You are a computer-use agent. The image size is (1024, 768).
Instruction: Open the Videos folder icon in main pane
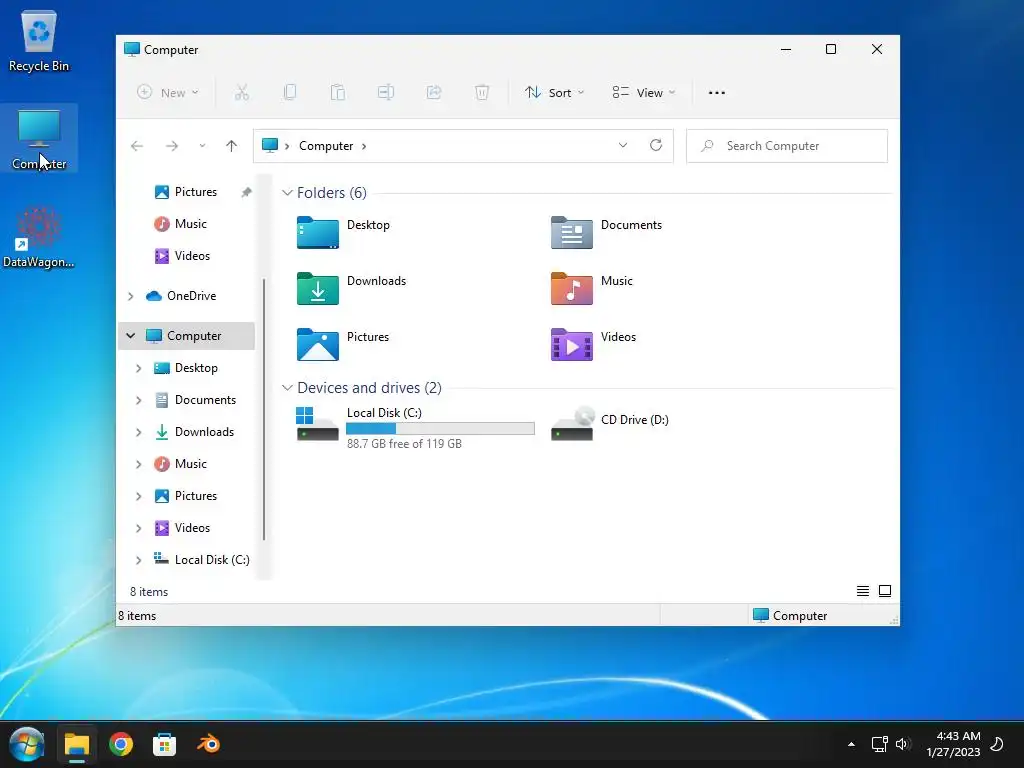(571, 344)
